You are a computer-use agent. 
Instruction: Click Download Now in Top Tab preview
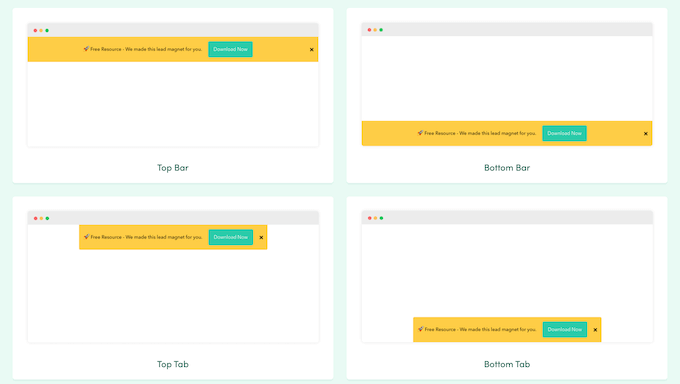tap(231, 237)
